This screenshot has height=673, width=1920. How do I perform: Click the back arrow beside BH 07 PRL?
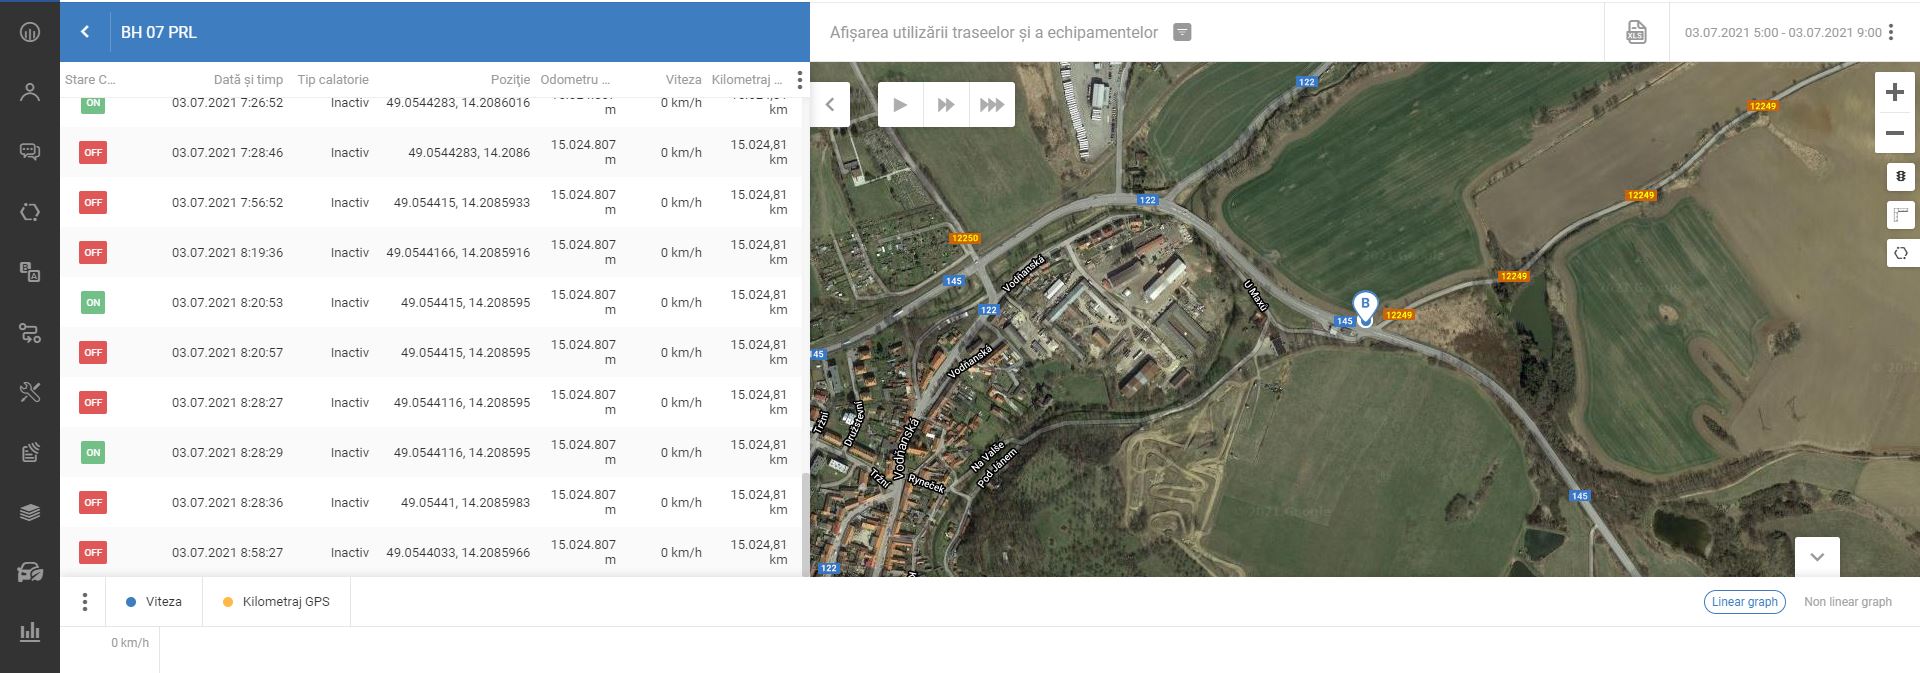[x=85, y=32]
